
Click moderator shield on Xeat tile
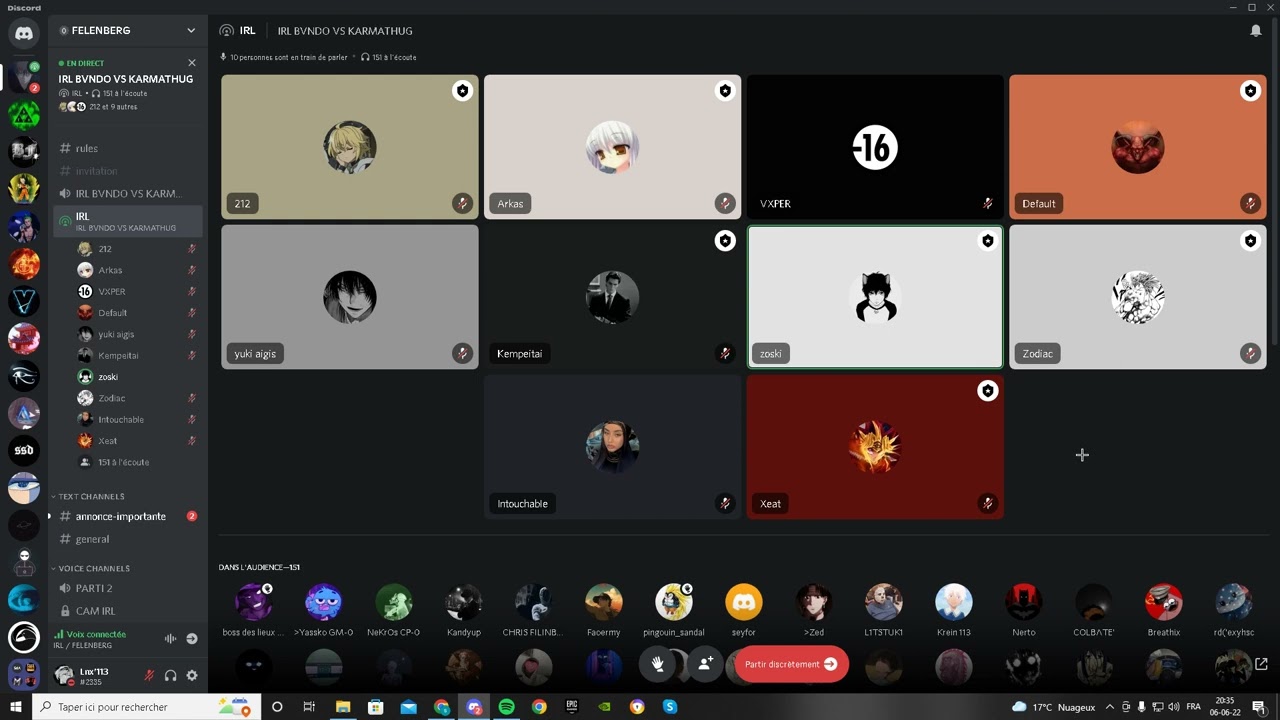click(988, 391)
